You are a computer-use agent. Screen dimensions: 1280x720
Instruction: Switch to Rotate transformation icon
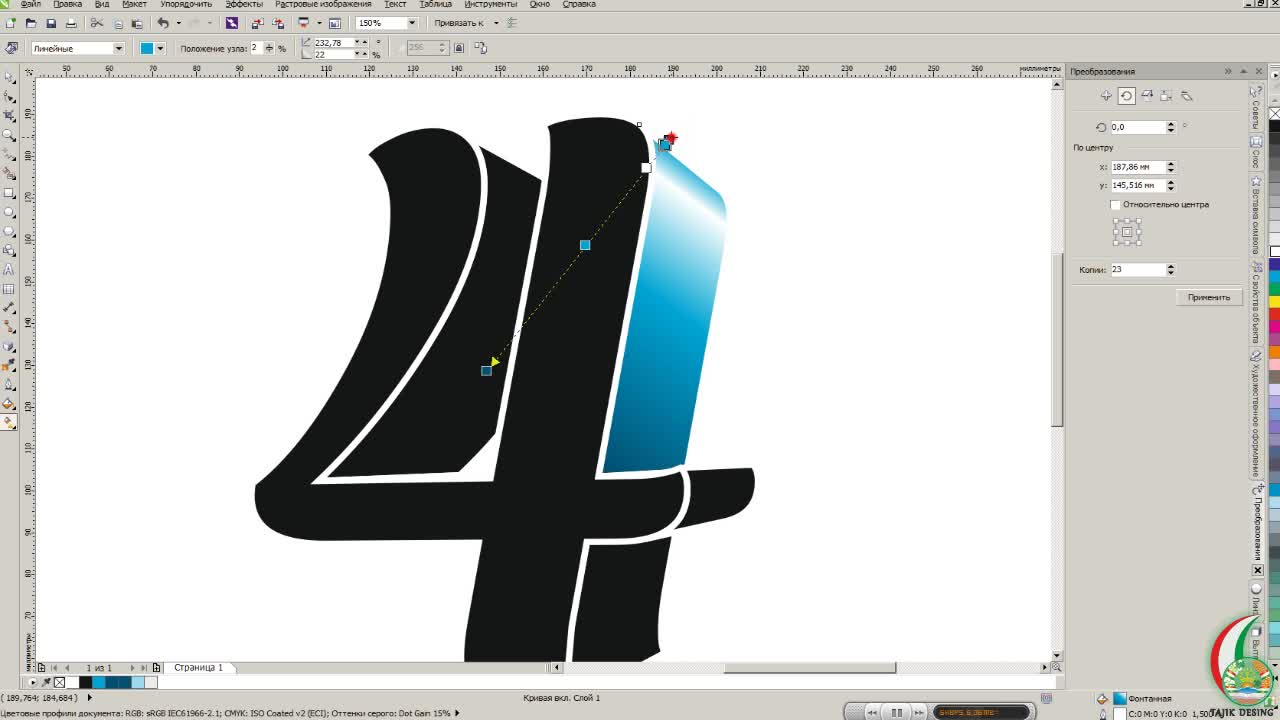1126,96
